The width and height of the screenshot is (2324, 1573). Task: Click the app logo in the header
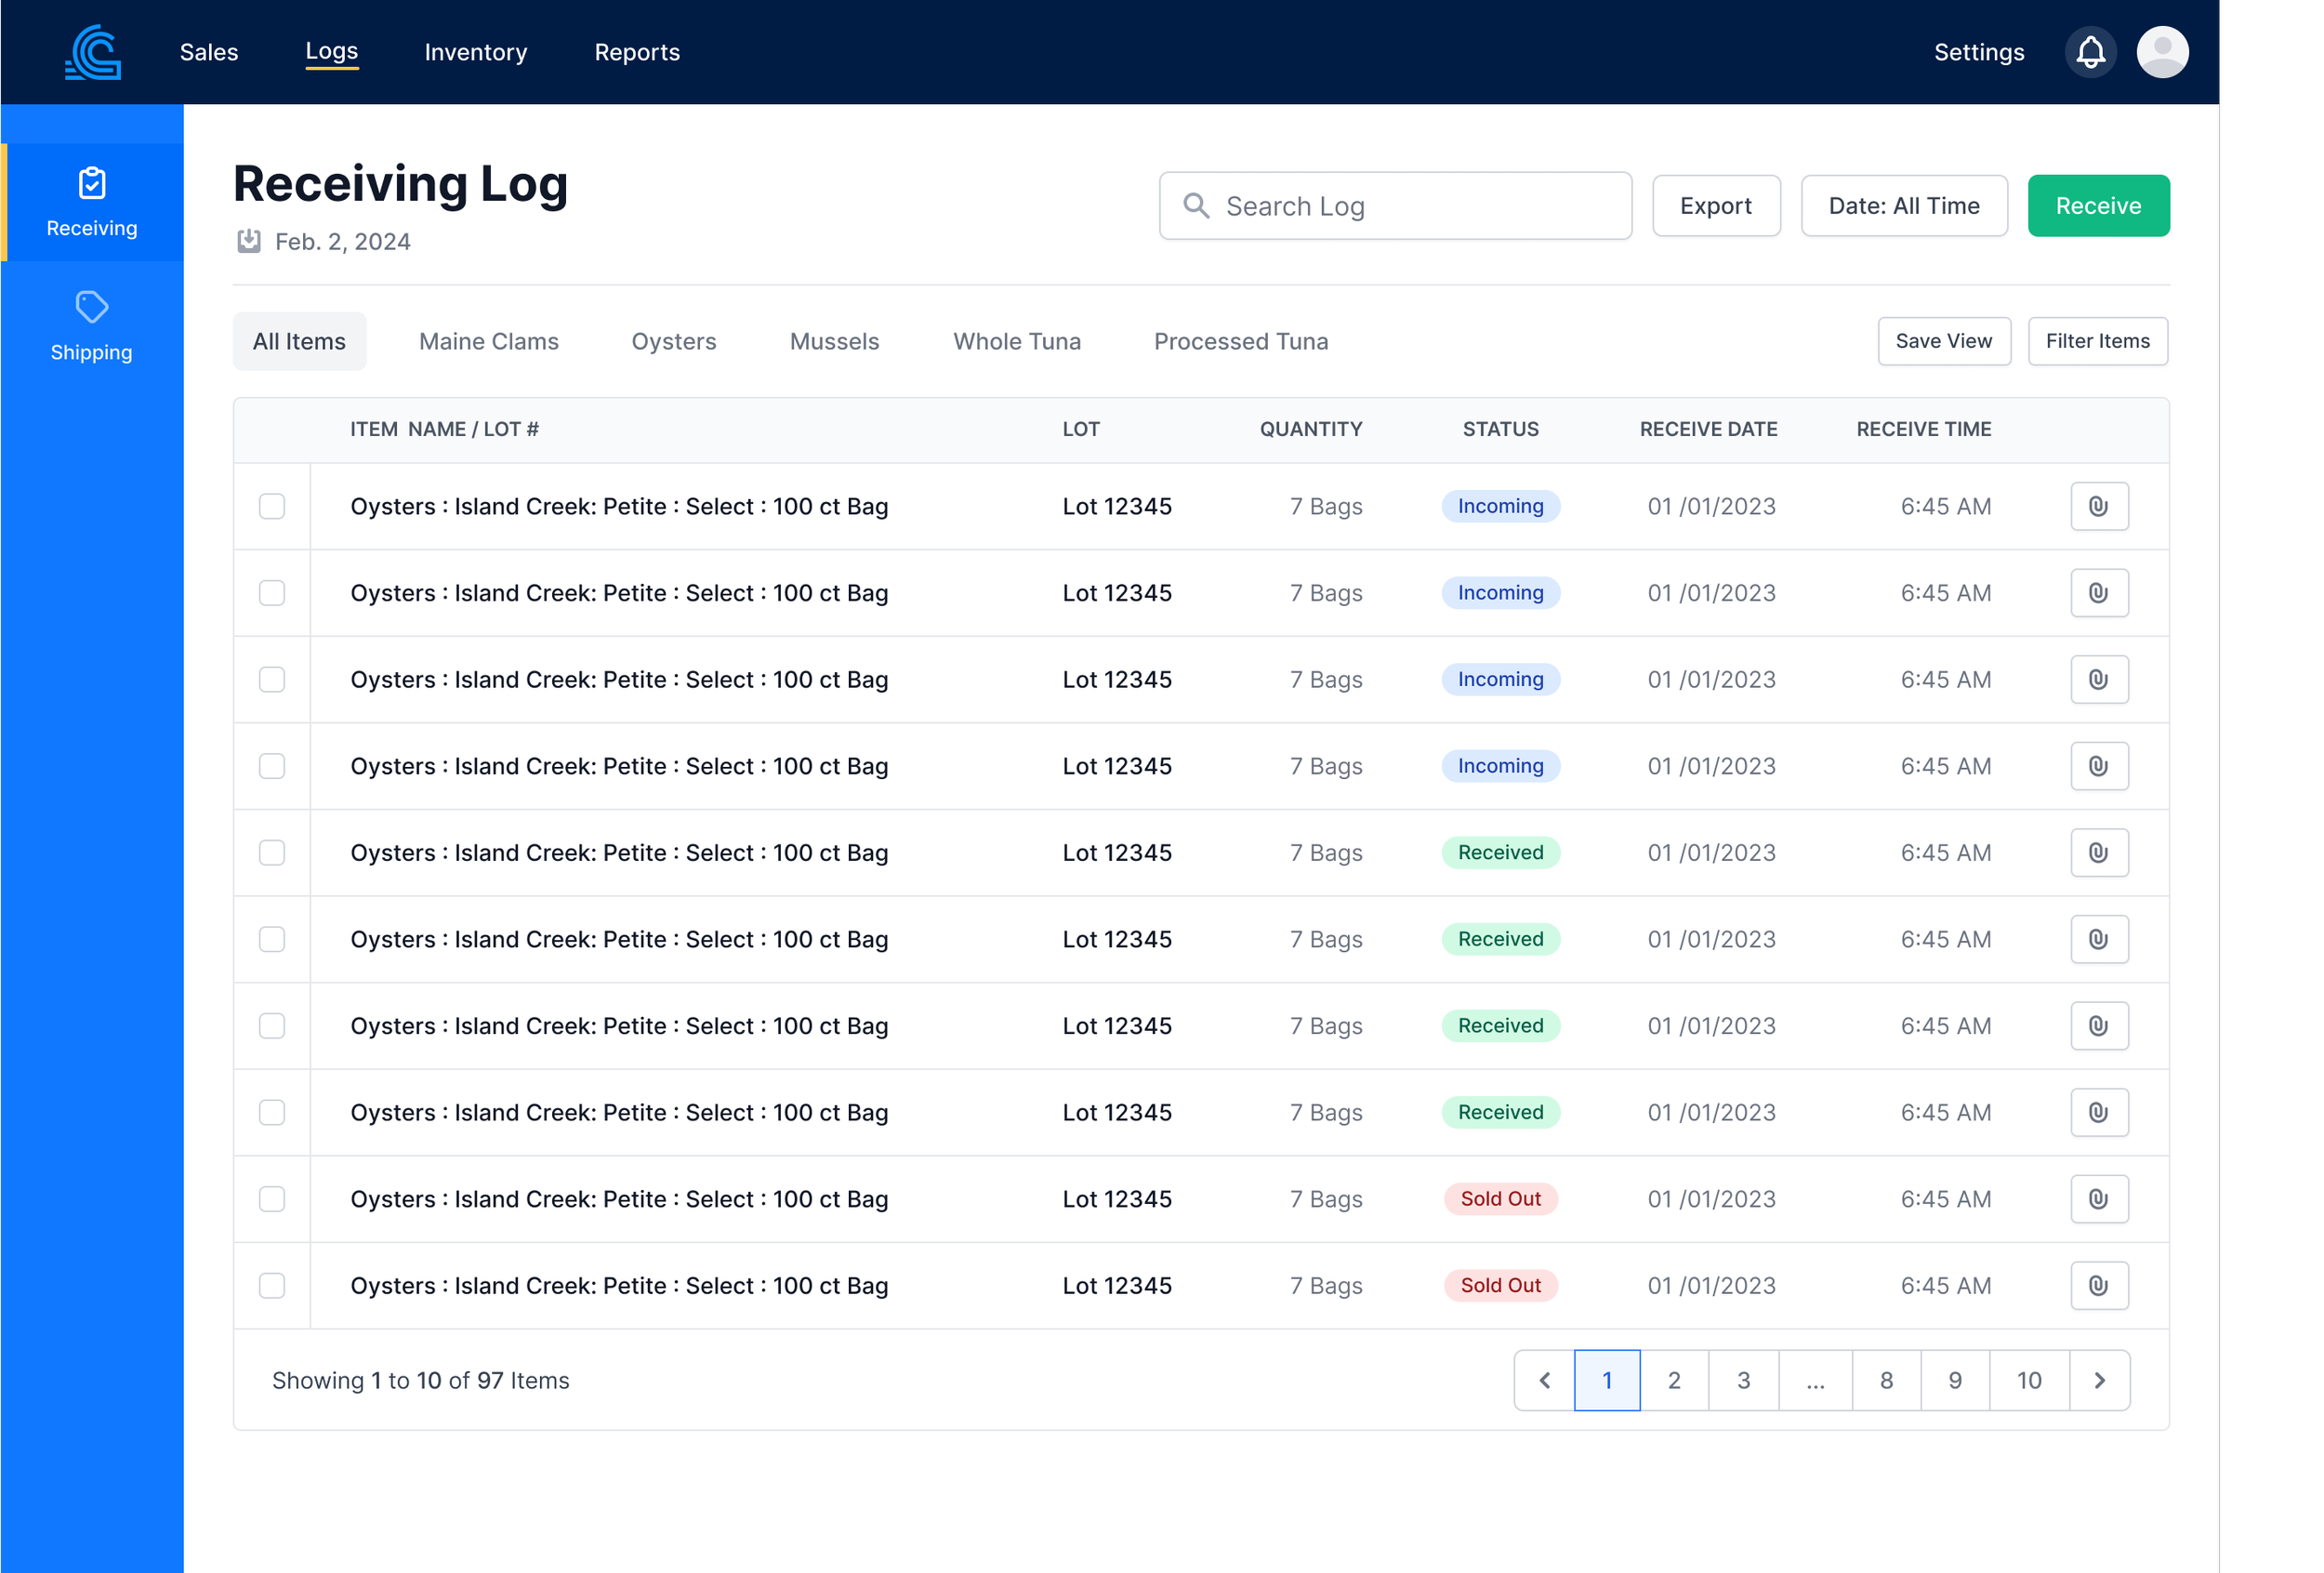pos(93,52)
